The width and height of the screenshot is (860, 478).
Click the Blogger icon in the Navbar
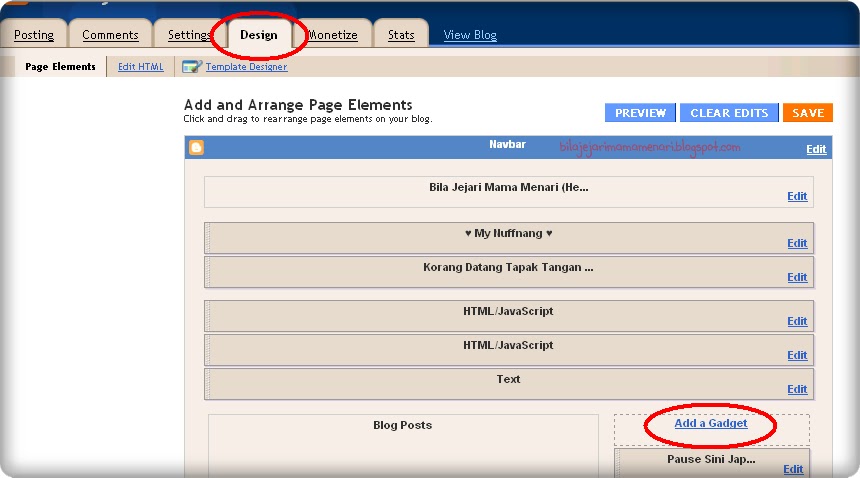(x=196, y=147)
